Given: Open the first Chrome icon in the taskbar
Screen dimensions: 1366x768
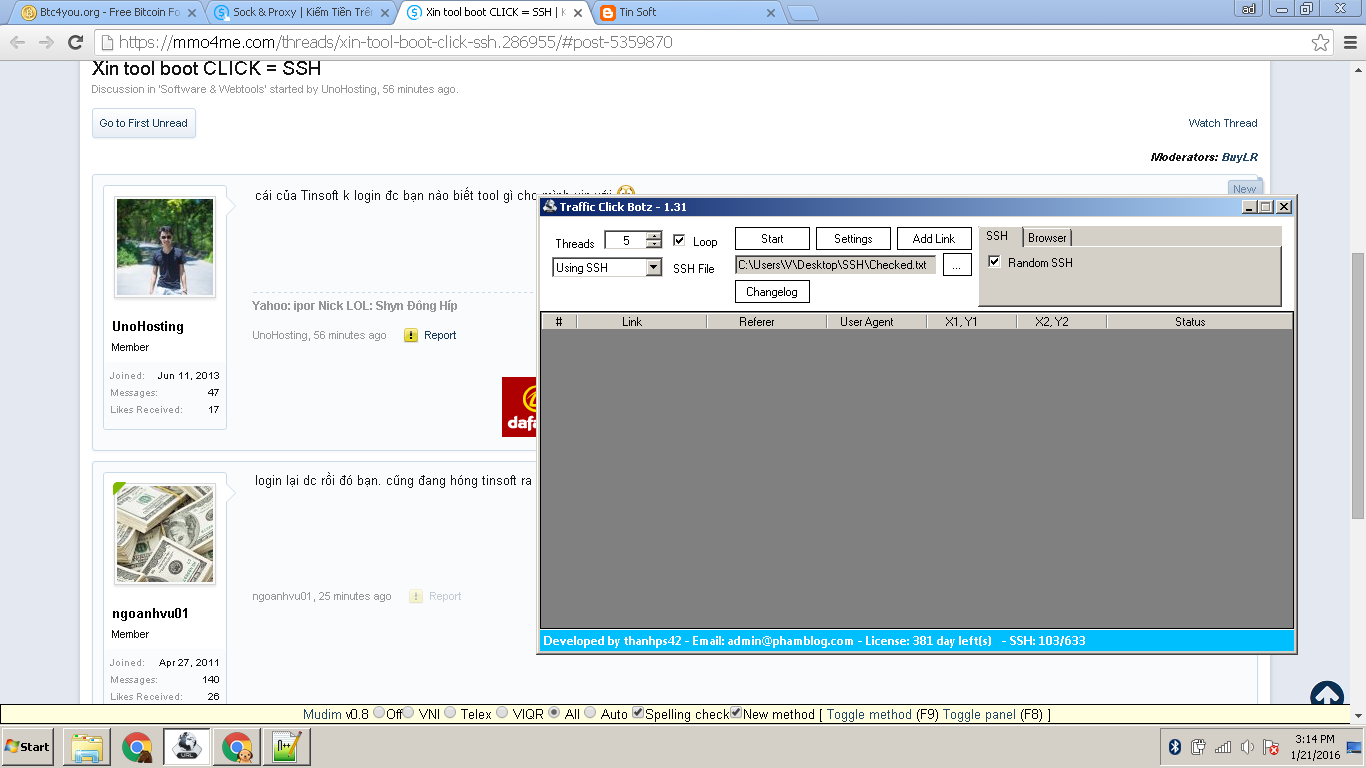Looking at the screenshot, I should point(137,746).
